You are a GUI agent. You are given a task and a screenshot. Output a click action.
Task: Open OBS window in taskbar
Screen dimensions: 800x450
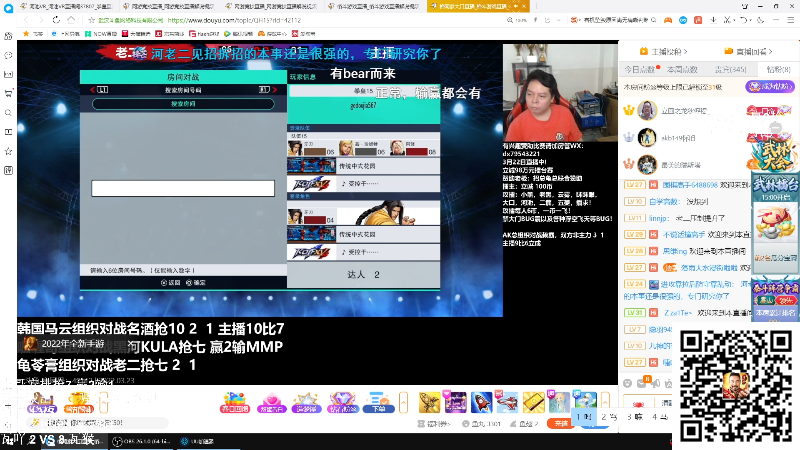tap(141, 441)
